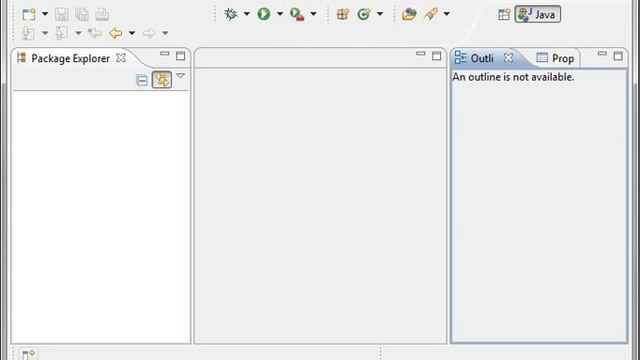Image resolution: width=640 pixels, height=360 pixels.
Task: Expand the Next Annotation dropdown arrow
Action: coord(45,33)
